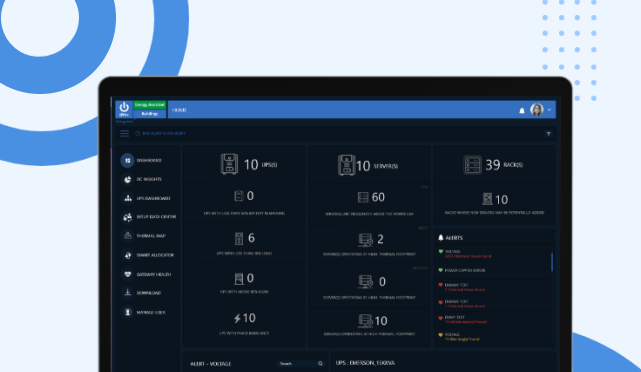
Task: Click the Download sidebar icon
Action: tap(128, 293)
